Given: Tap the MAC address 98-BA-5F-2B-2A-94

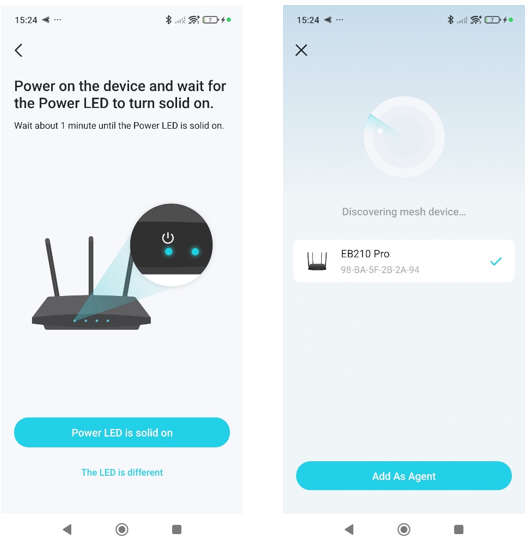Looking at the screenshot, I should coord(380,270).
